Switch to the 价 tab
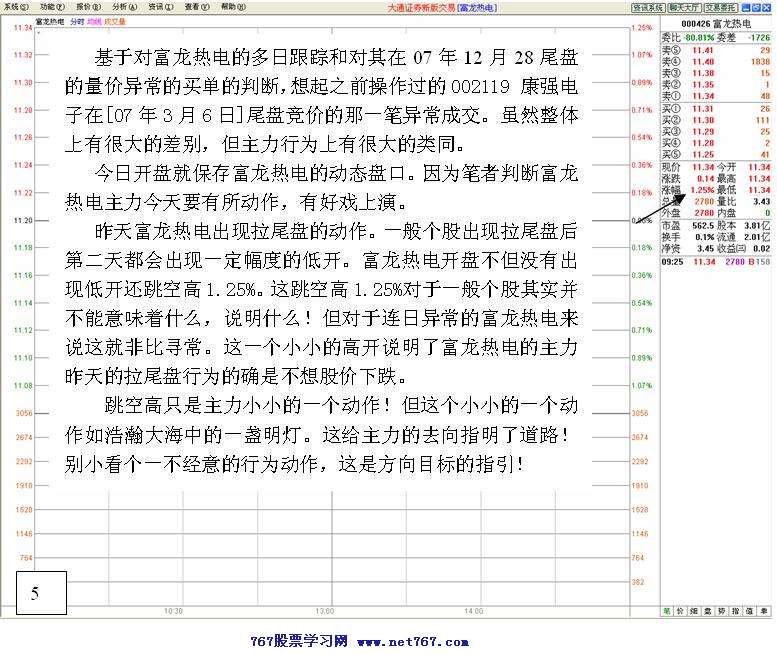777x654 pixels. [681, 609]
